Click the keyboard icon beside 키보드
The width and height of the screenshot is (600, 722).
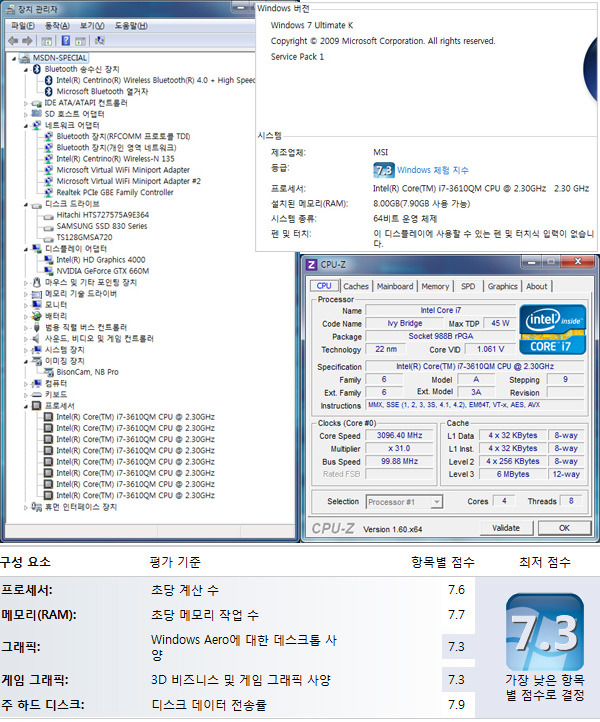point(37,395)
